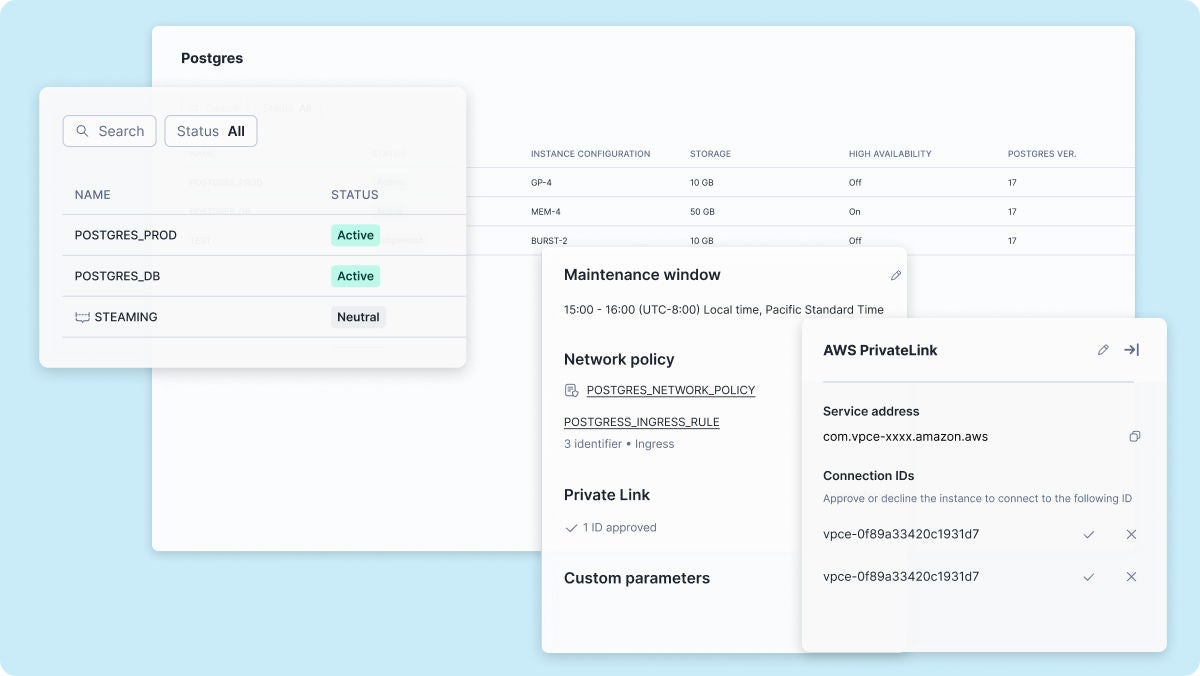Edit AWS PrivateLink using the pencil icon

[x=1103, y=350]
